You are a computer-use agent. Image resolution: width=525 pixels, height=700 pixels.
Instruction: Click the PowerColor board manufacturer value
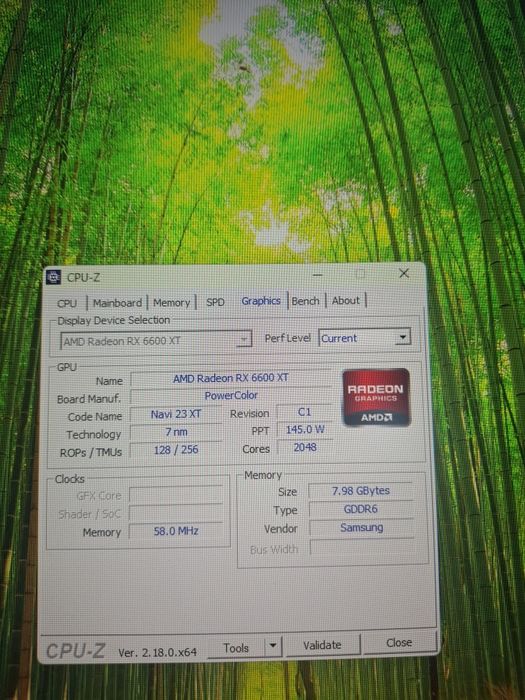point(231,396)
